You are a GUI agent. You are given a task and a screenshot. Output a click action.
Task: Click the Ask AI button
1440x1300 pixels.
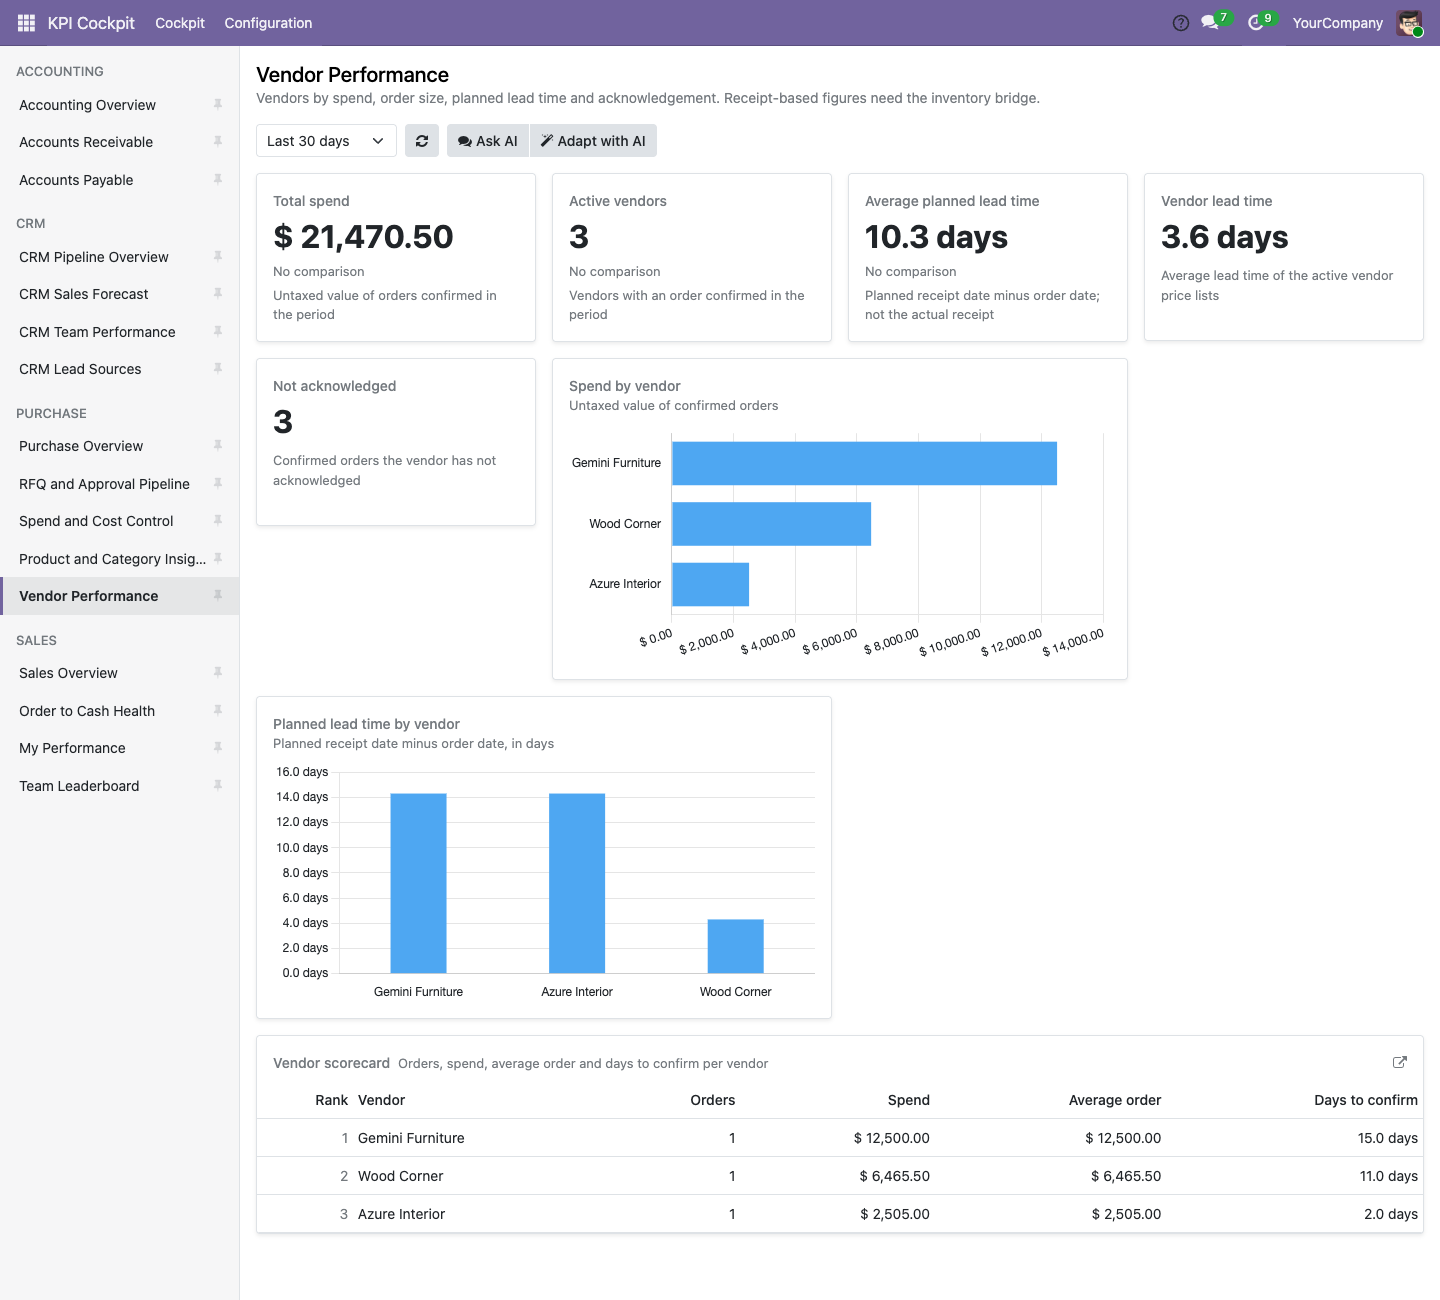pyautogui.click(x=488, y=141)
